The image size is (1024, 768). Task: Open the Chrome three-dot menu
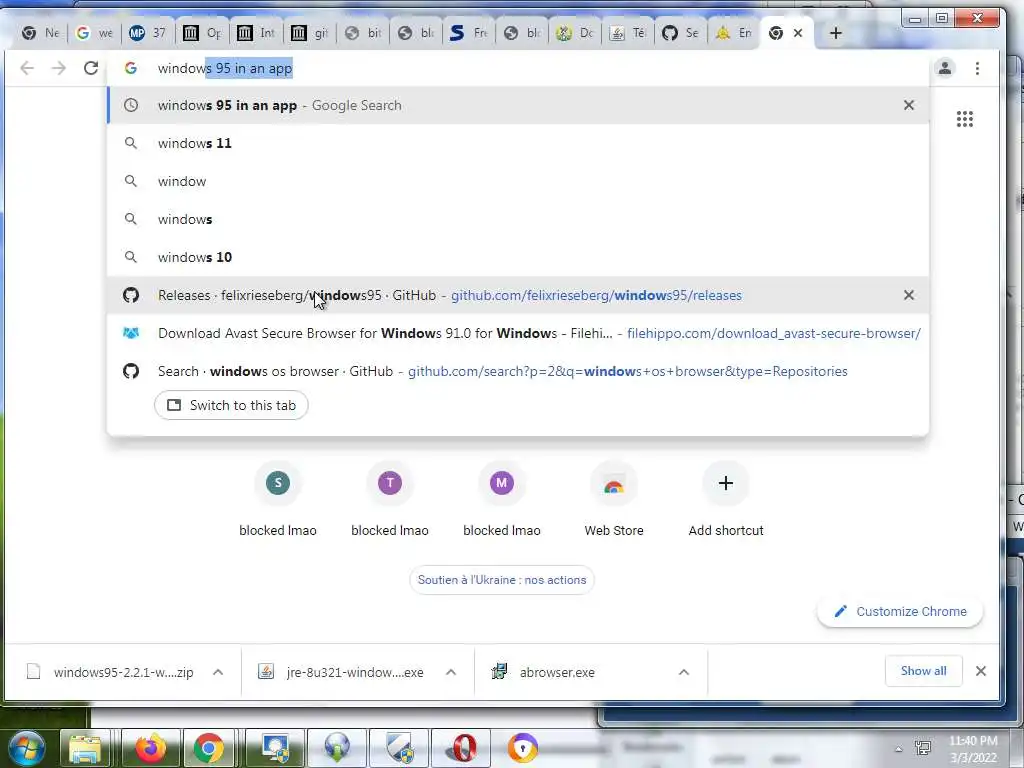pos(977,68)
